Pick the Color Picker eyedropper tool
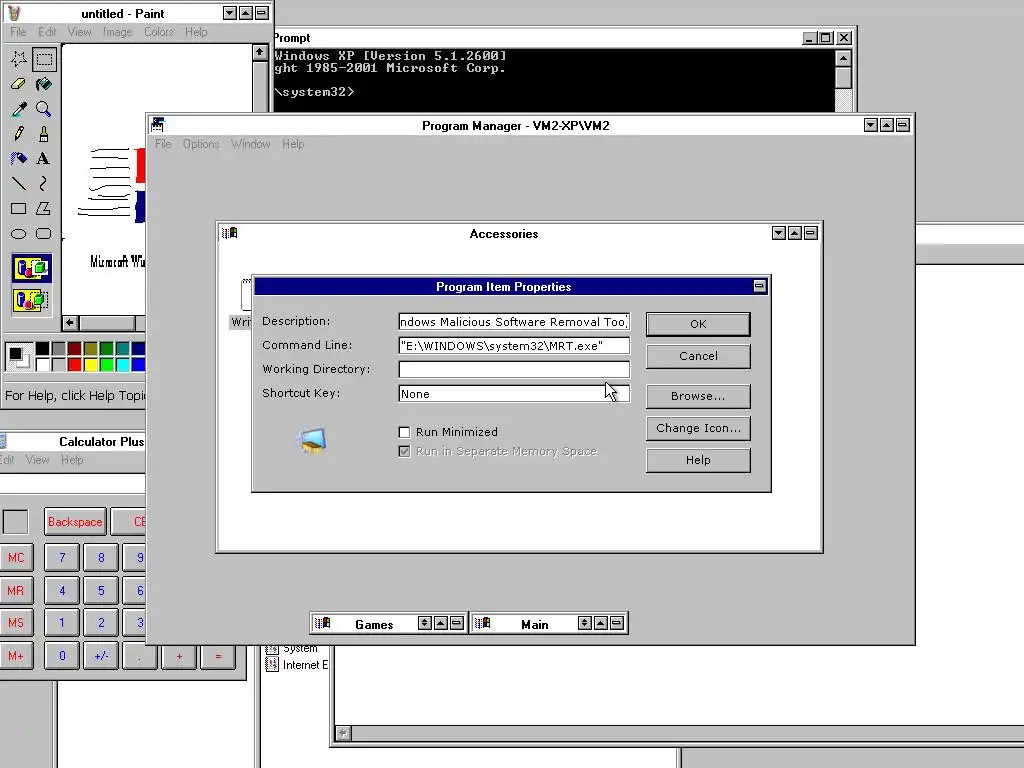Viewport: 1024px width, 768px height. tap(18, 109)
